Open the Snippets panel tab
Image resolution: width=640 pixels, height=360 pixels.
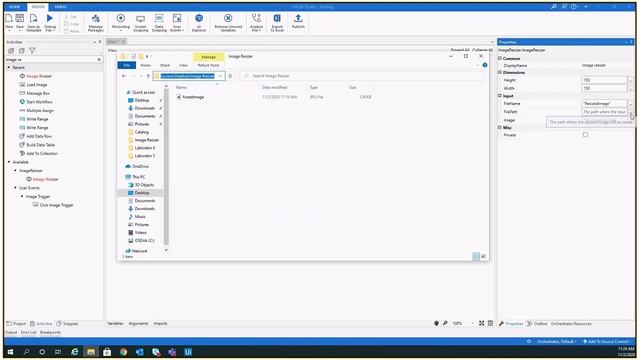67,323
